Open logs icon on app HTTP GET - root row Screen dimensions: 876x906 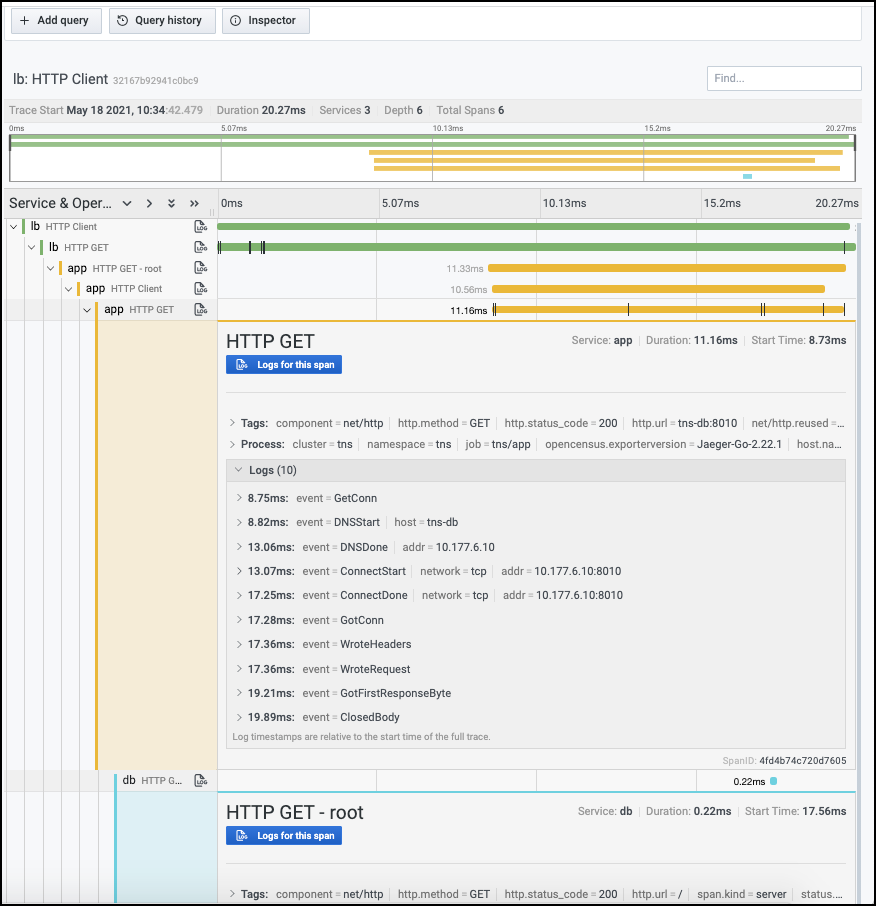[201, 268]
